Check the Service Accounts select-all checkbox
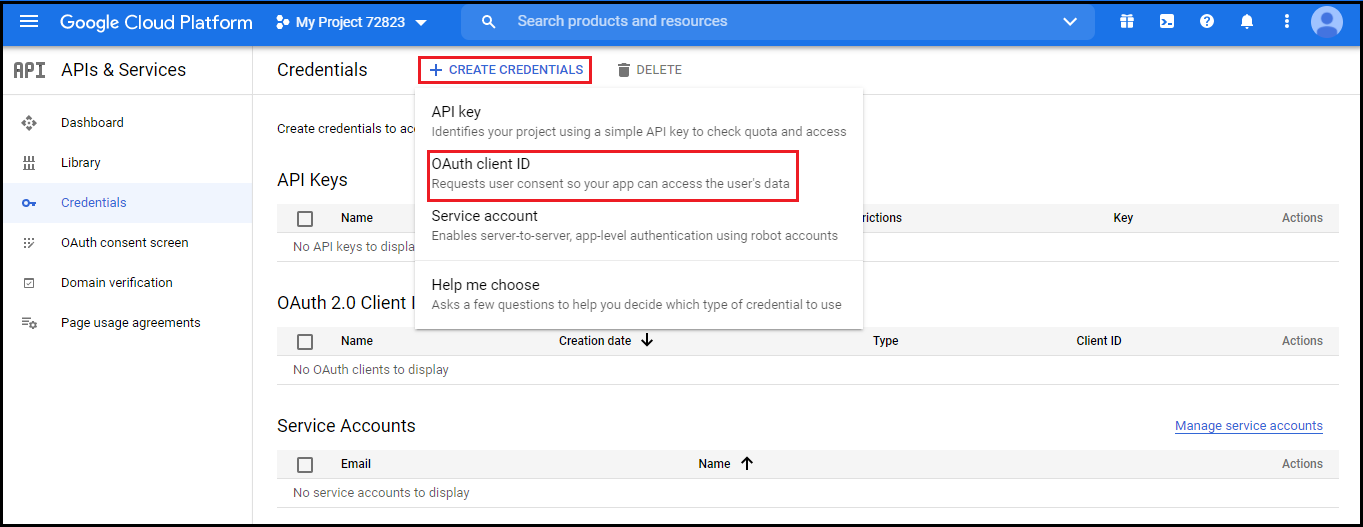This screenshot has height=527, width=1363. point(305,465)
